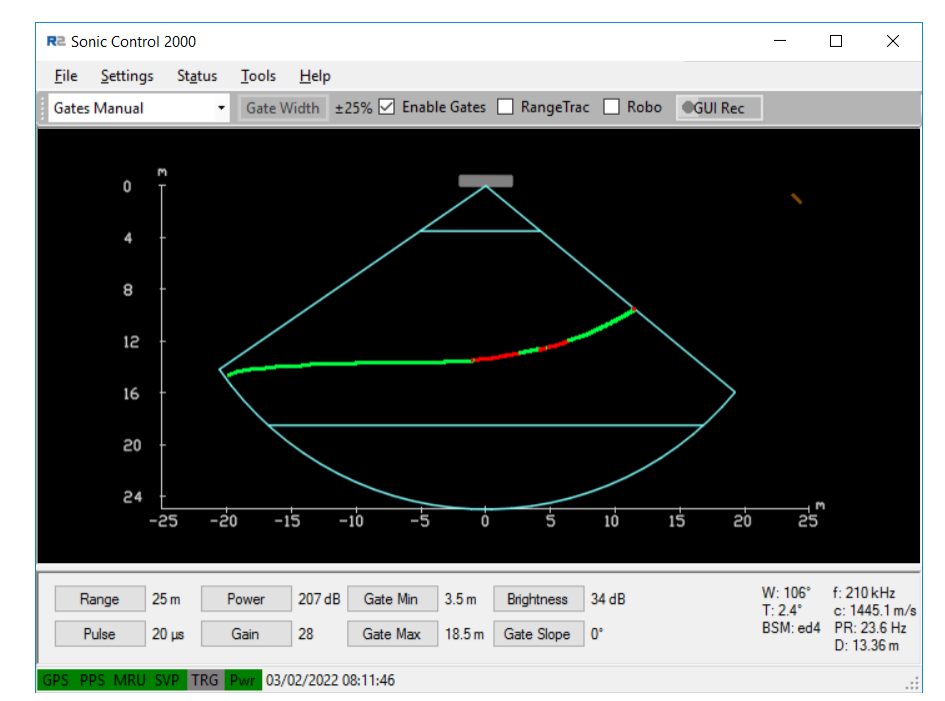The image size is (945, 701).
Task: Minimize the Sonic Control 2000 window
Action: pyautogui.click(x=780, y=41)
